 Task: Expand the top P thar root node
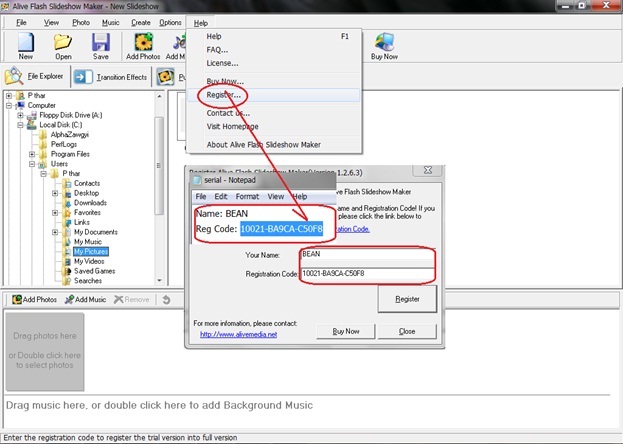click(9, 96)
